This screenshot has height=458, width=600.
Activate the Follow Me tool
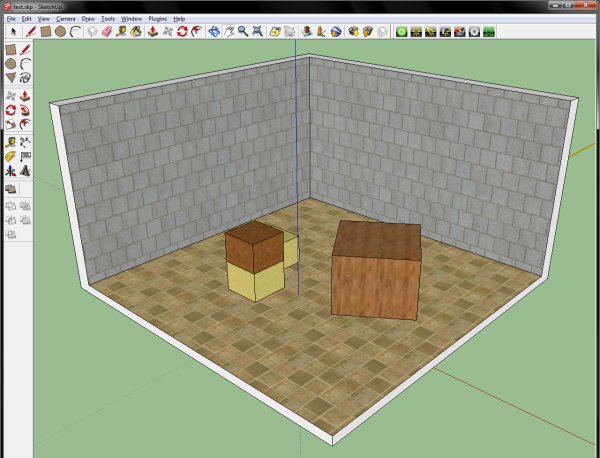[x=25, y=110]
